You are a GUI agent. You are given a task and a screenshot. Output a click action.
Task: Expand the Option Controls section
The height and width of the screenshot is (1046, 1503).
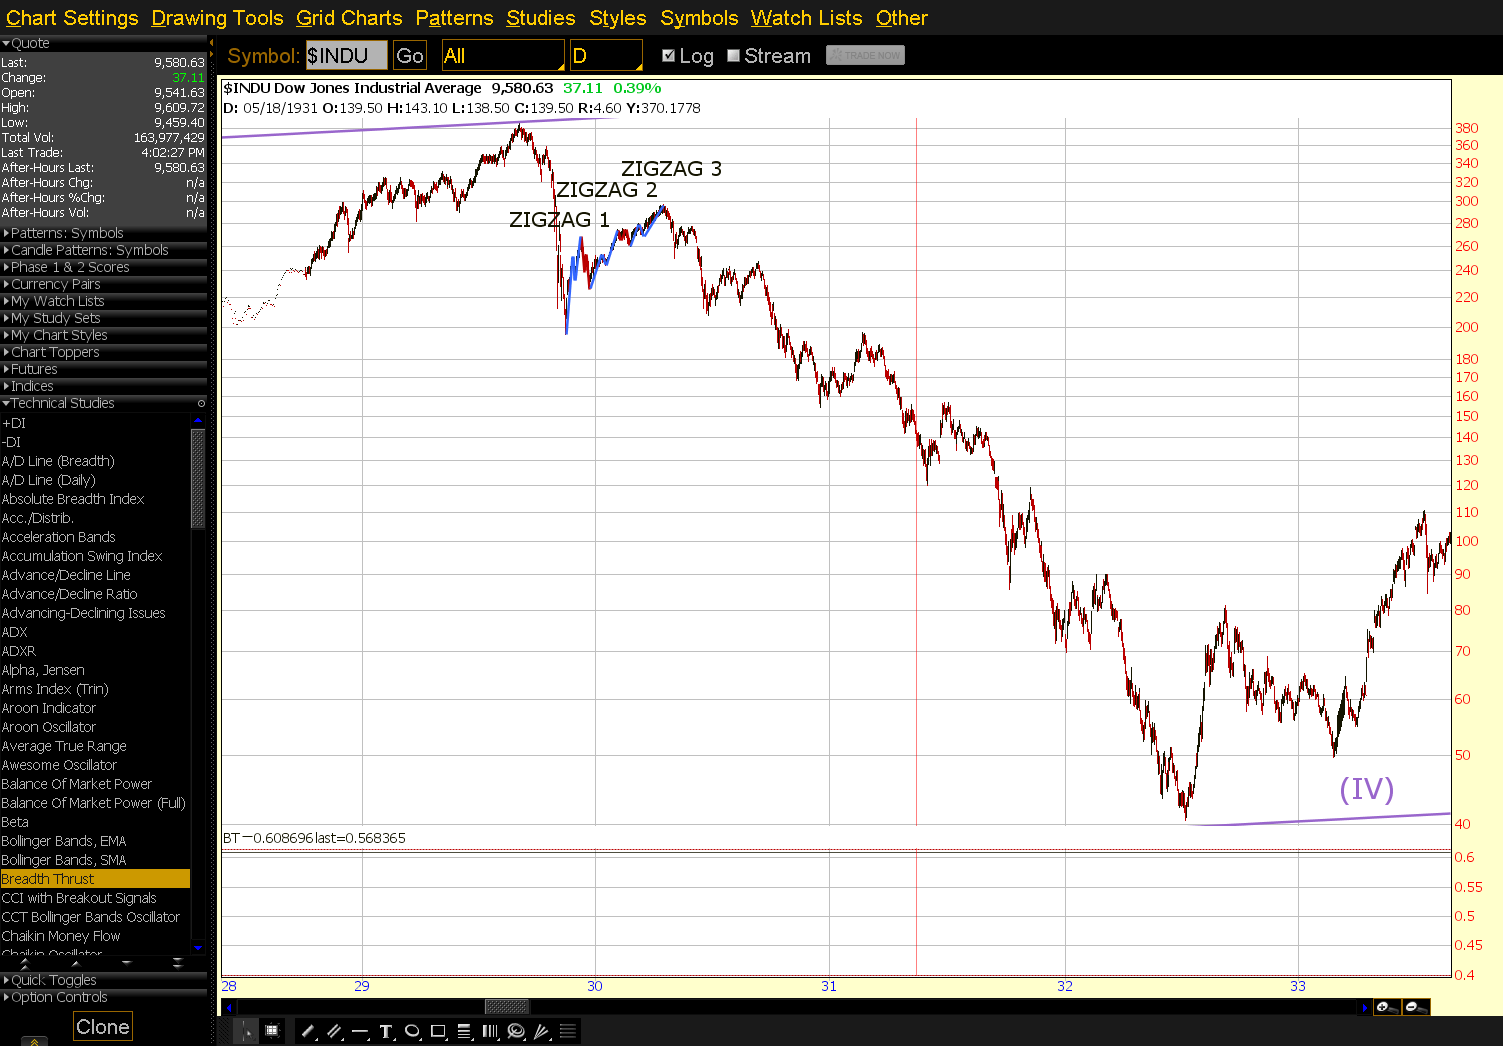(x=104, y=997)
